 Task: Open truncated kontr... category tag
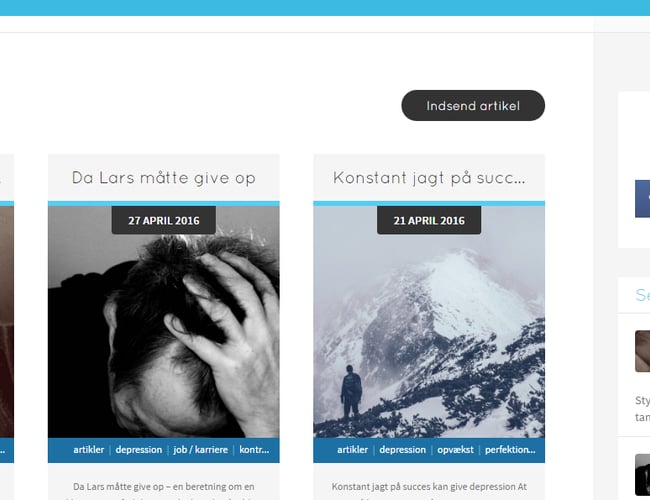(x=254, y=450)
